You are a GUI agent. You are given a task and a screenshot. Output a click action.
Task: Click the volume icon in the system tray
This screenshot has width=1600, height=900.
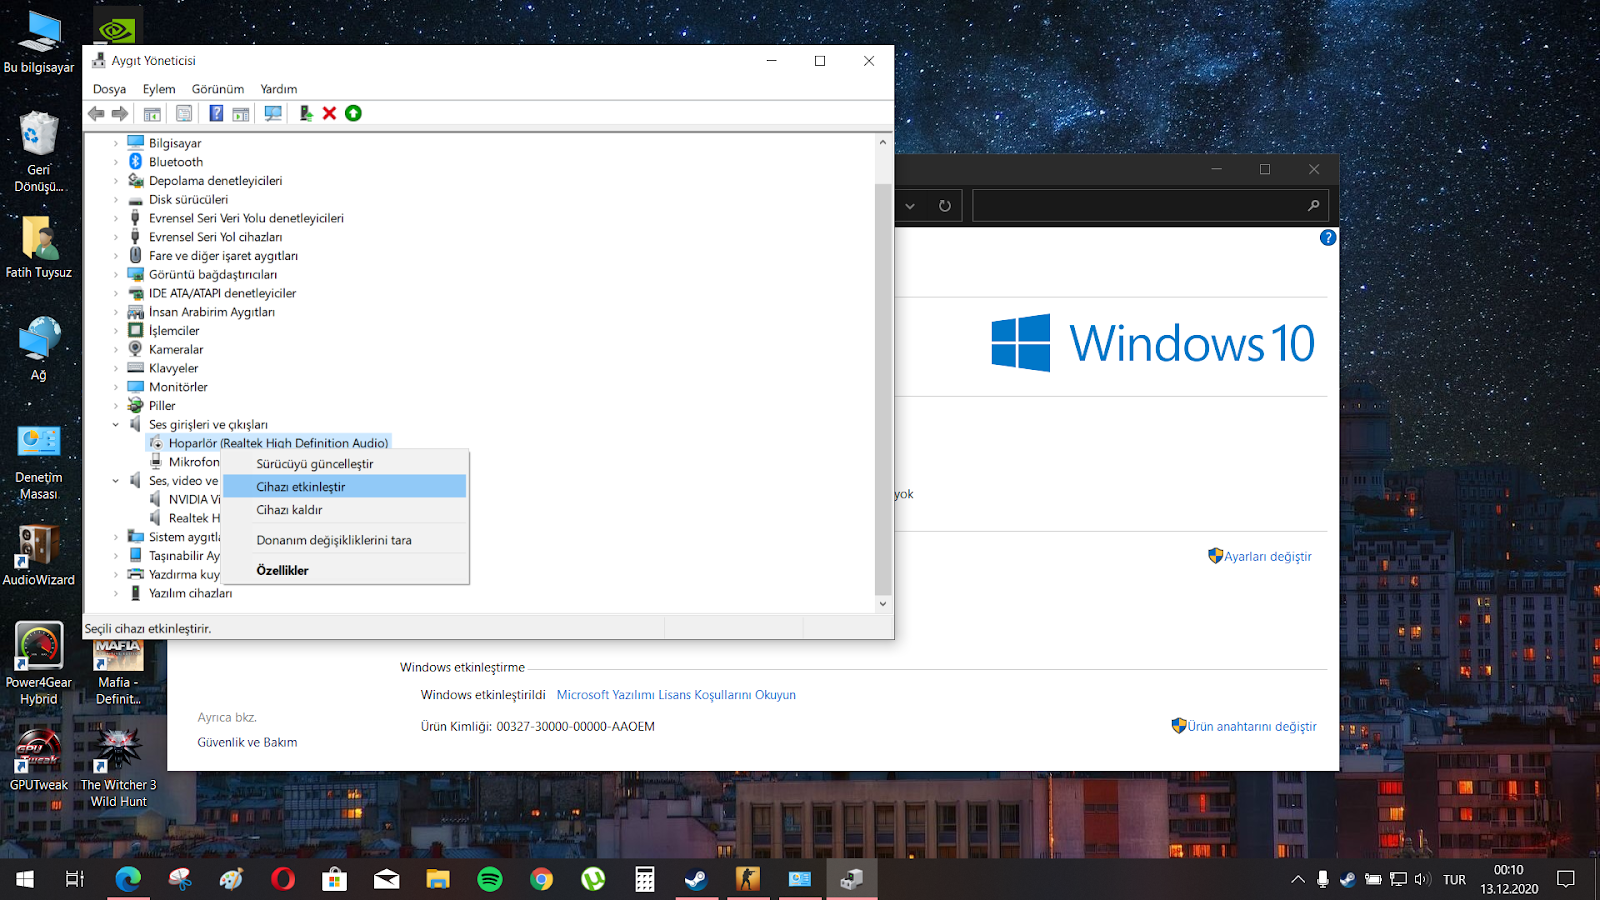[x=1422, y=879]
